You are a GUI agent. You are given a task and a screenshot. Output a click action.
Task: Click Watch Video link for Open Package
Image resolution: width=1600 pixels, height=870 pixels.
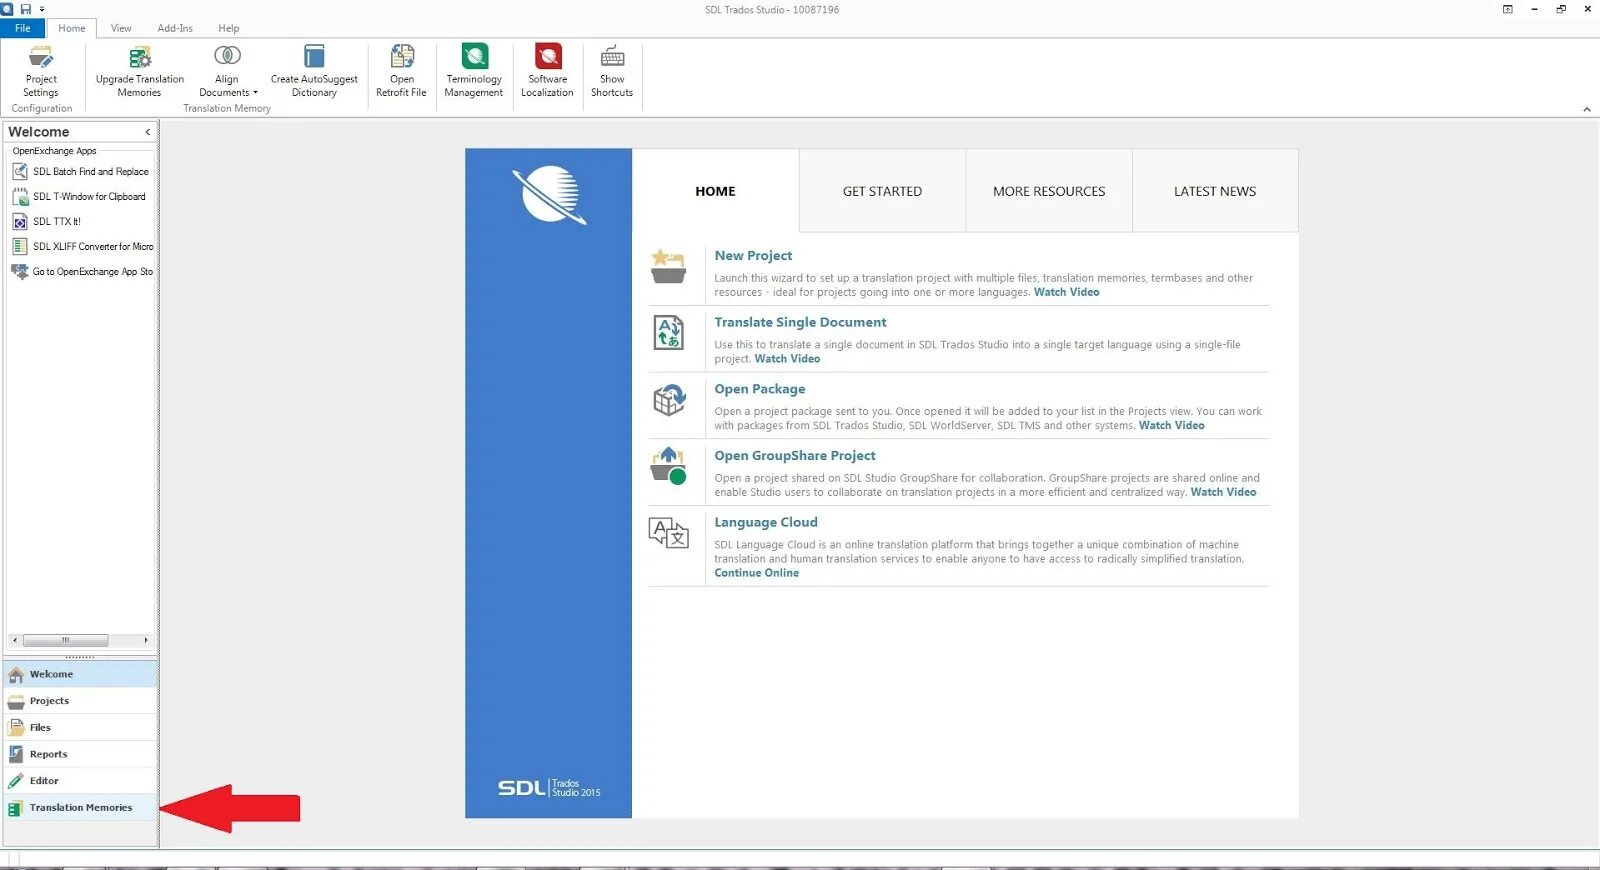pos(1171,426)
